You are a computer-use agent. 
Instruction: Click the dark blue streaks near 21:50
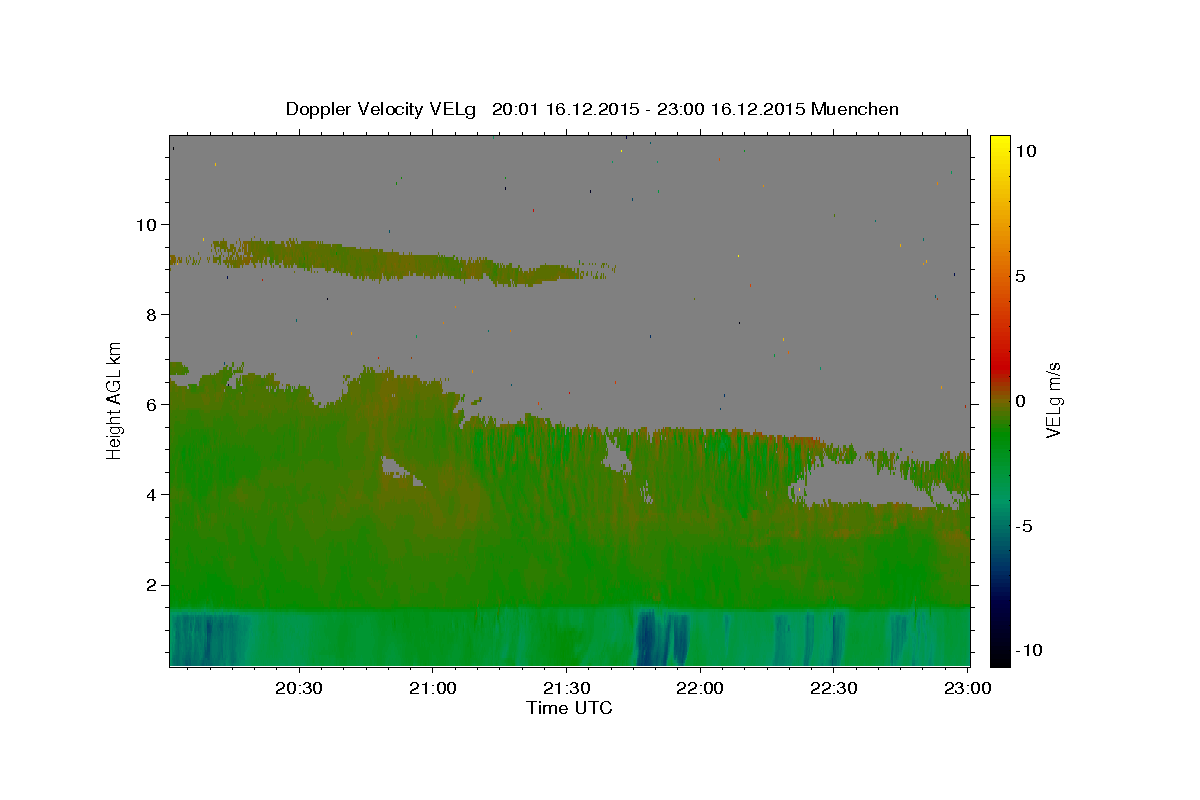[x=663, y=638]
